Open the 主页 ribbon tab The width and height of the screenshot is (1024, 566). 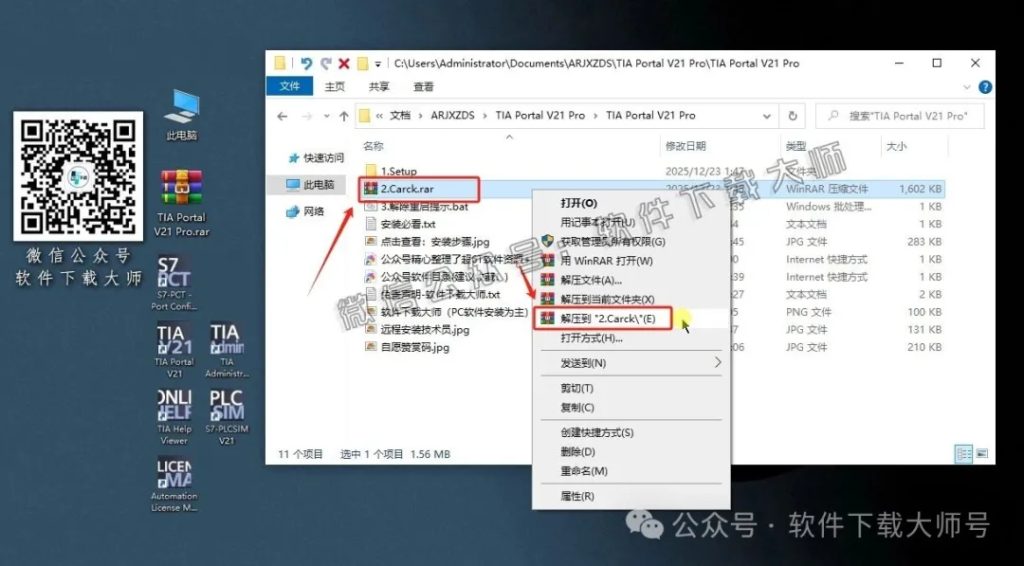(x=334, y=86)
